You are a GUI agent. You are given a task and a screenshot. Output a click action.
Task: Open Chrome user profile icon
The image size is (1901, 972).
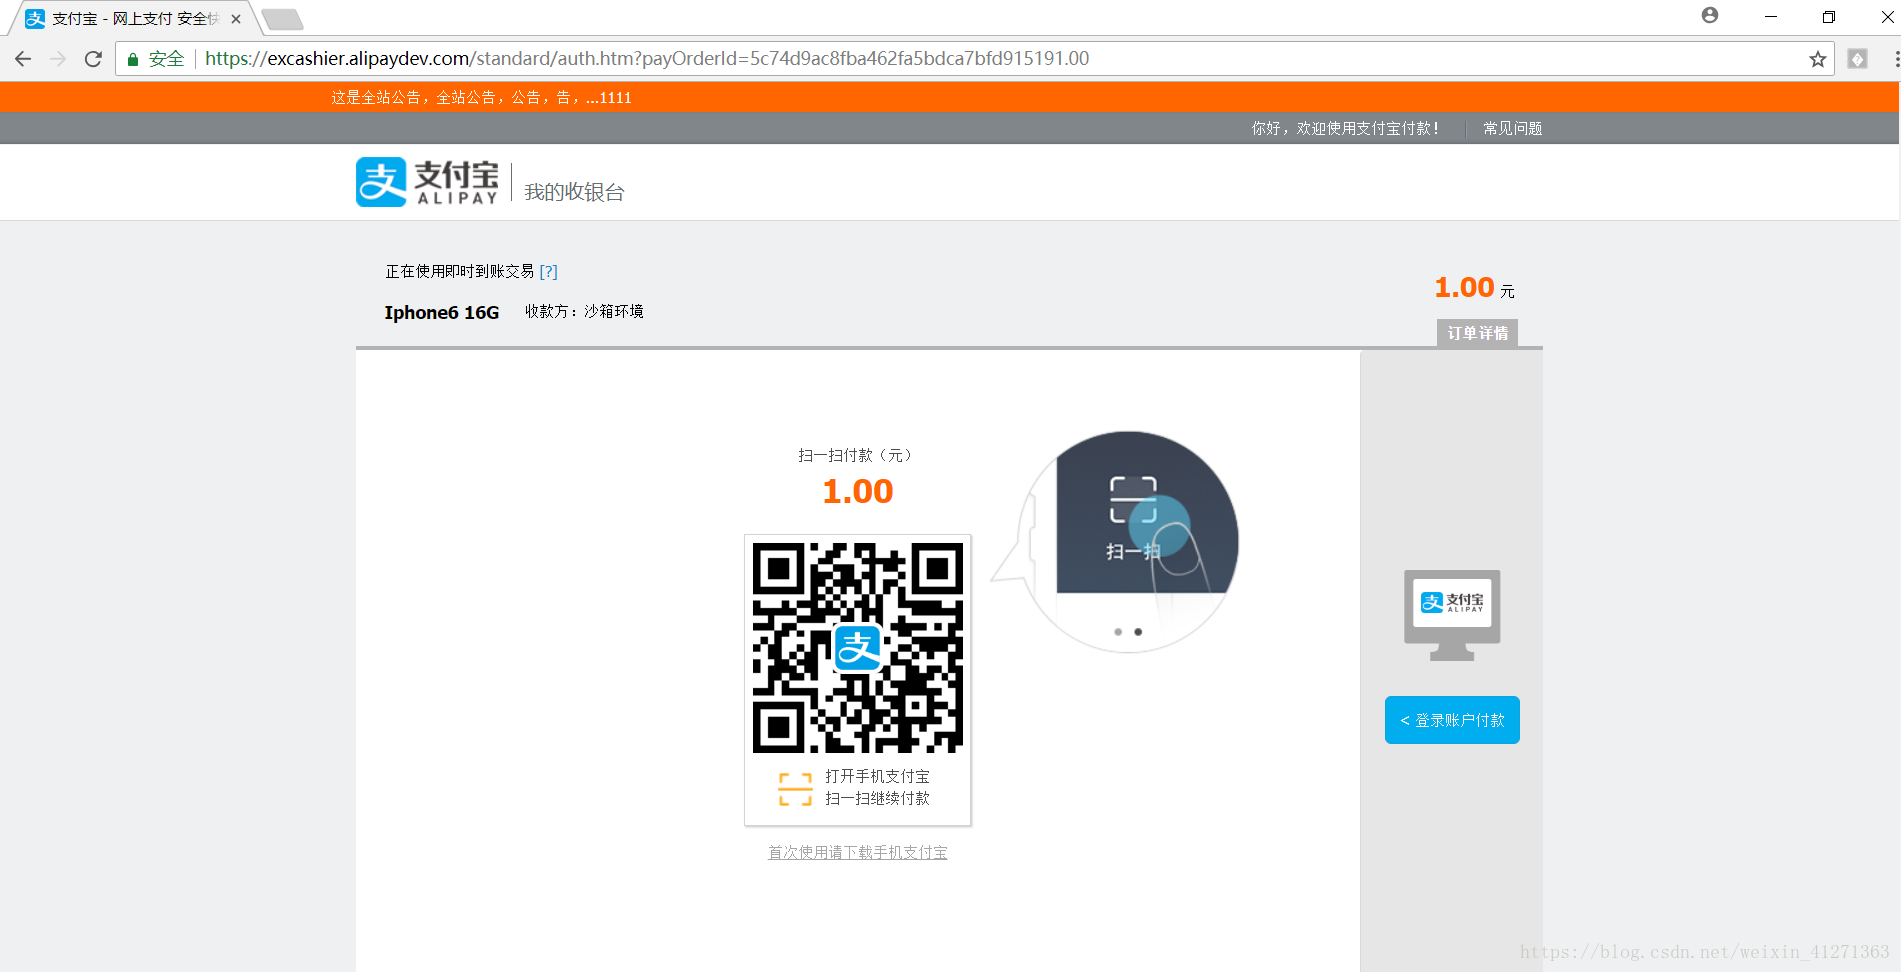coord(1710,15)
